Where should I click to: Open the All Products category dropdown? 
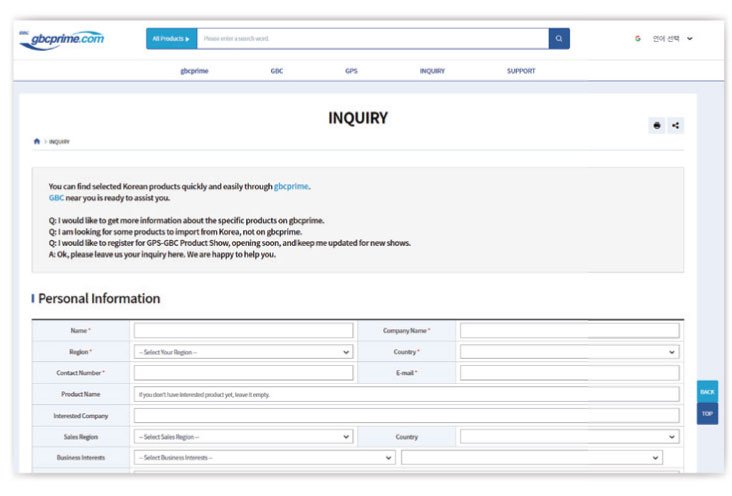coord(171,39)
